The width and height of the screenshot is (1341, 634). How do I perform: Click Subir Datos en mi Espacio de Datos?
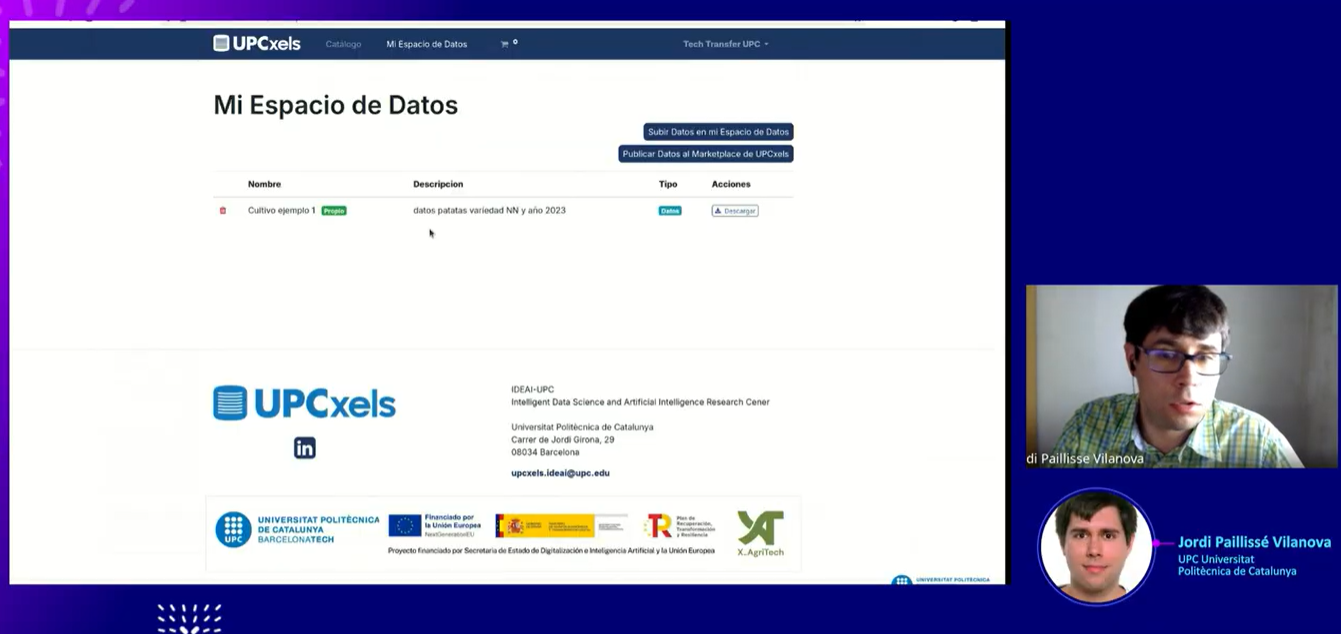[718, 132]
